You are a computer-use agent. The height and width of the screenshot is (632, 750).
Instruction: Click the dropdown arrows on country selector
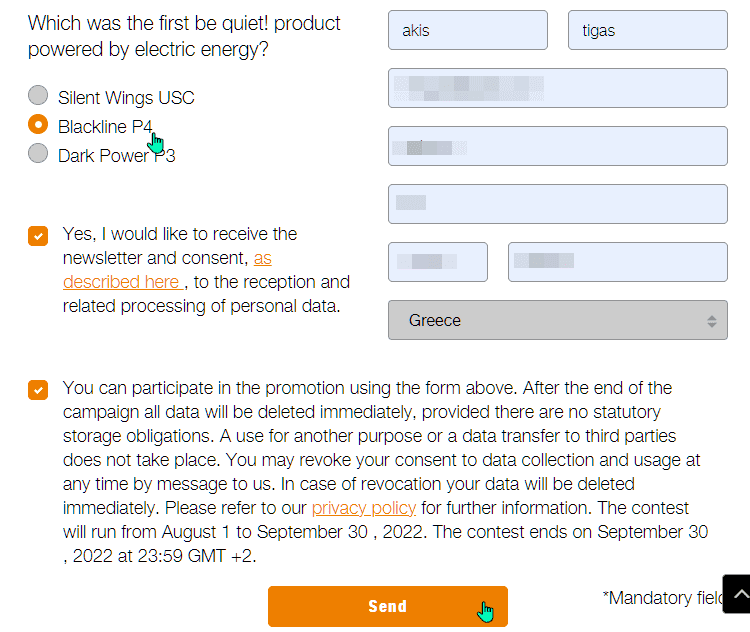[x=712, y=321]
